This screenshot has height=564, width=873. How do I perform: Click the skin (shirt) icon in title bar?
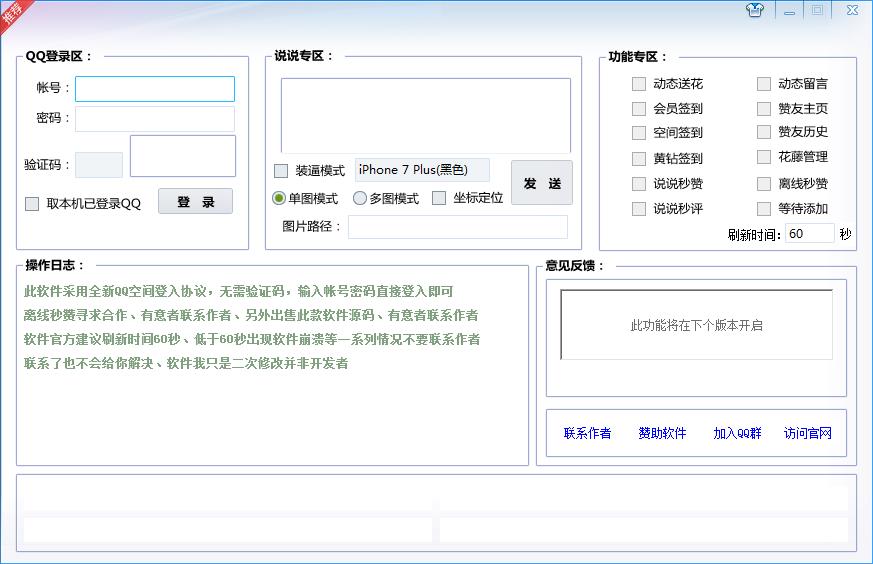(755, 10)
